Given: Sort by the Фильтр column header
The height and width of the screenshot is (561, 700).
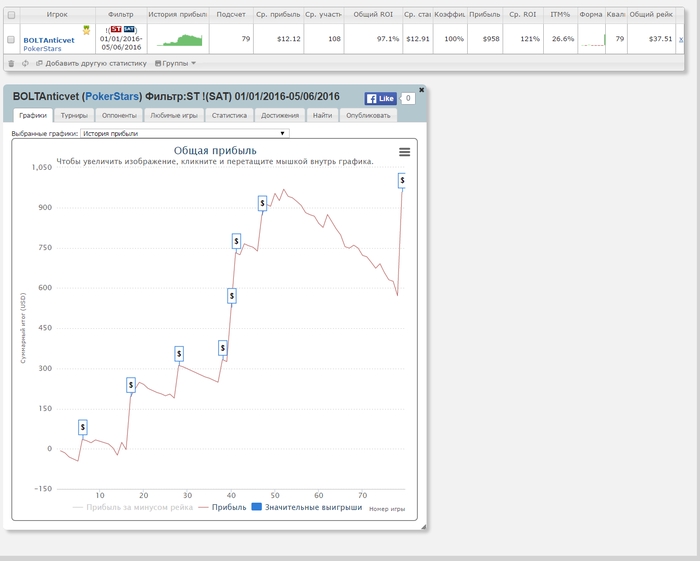Looking at the screenshot, I should [x=121, y=15].
